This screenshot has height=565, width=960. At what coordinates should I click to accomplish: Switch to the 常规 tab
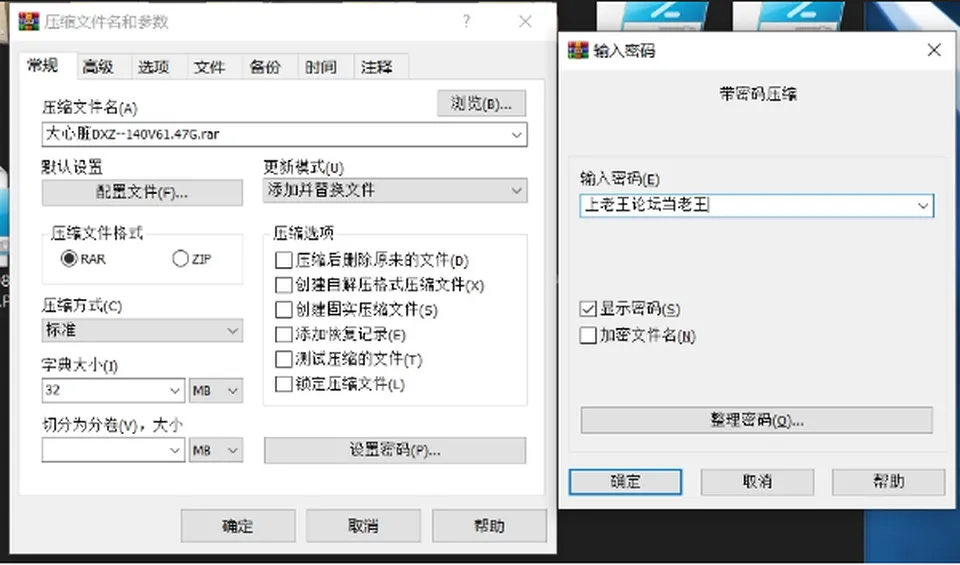[x=43, y=65]
